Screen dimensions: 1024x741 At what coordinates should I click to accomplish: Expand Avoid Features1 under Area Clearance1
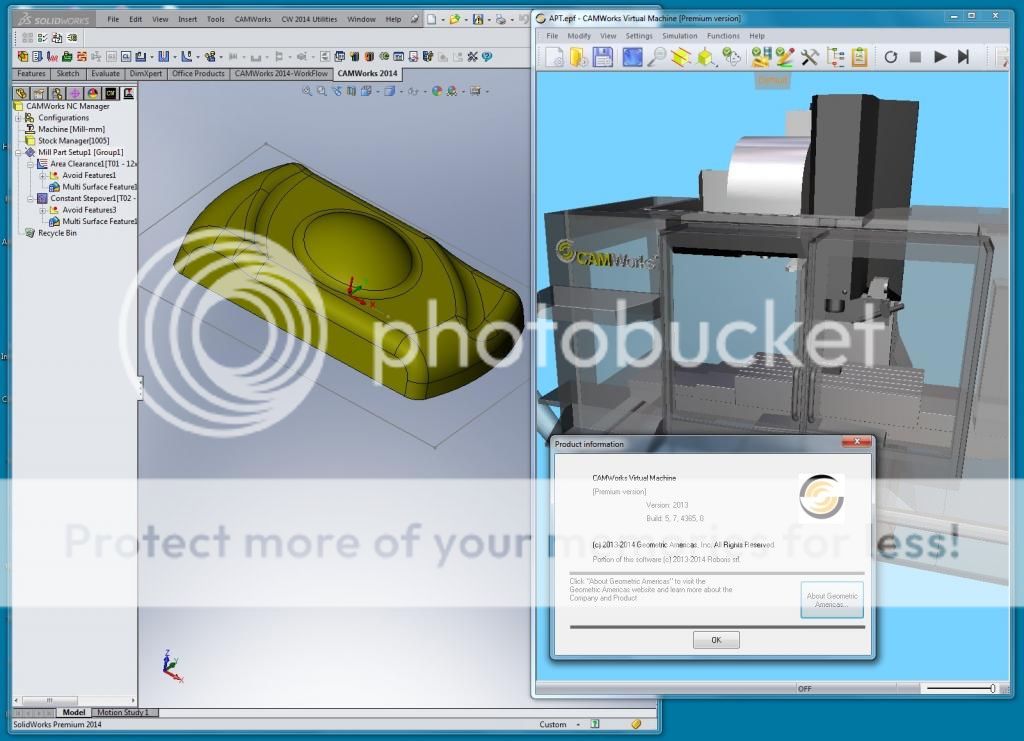(42, 176)
